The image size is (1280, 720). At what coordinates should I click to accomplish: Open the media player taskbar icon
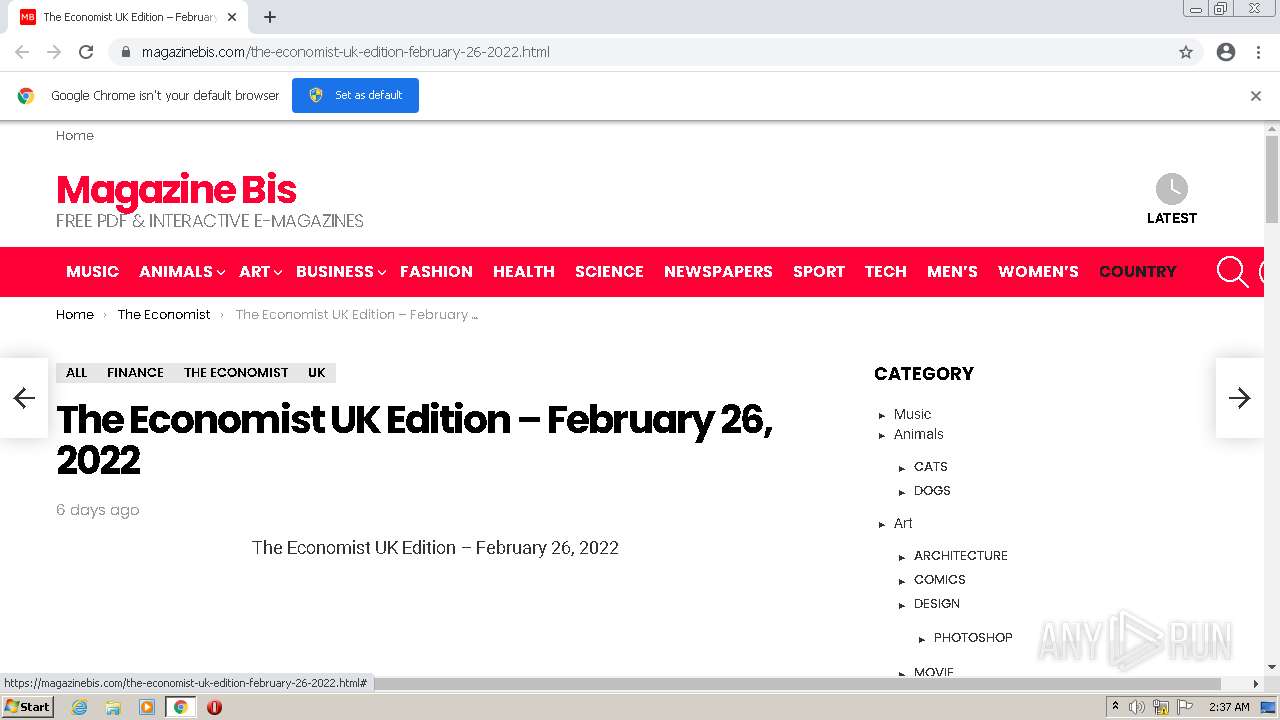pyautogui.click(x=147, y=707)
